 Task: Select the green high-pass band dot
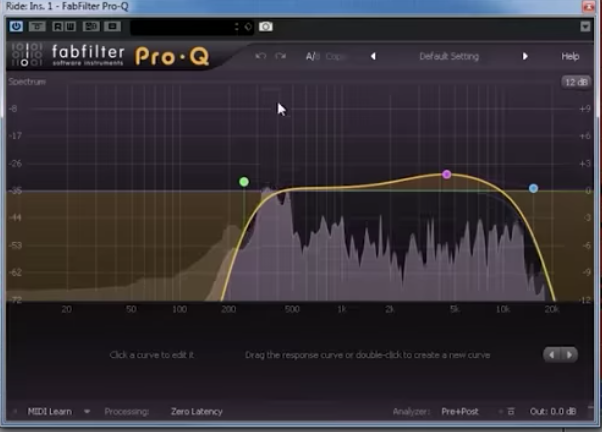(244, 182)
